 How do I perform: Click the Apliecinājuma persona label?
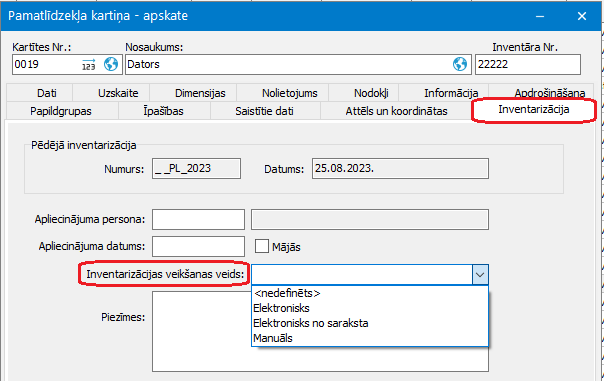[90, 220]
